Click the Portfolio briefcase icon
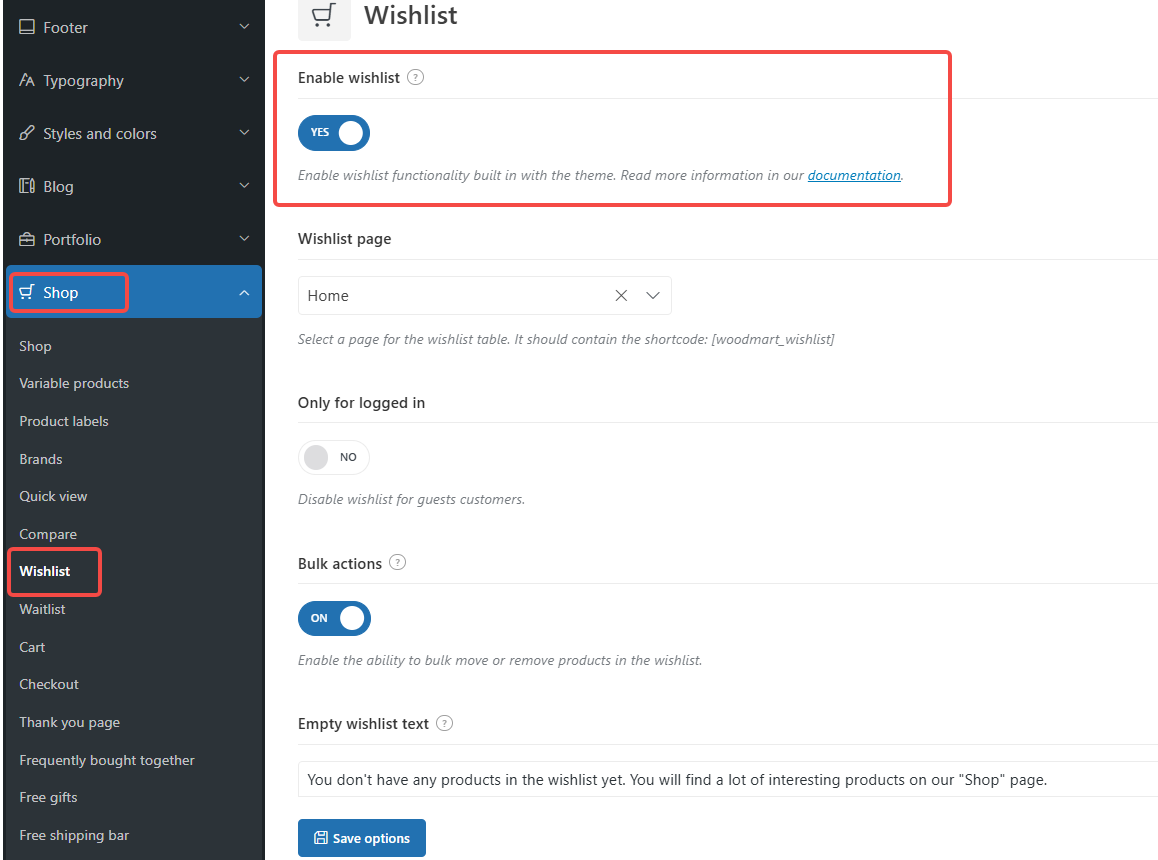Screen dimensions: 1158x860 tap(27, 240)
